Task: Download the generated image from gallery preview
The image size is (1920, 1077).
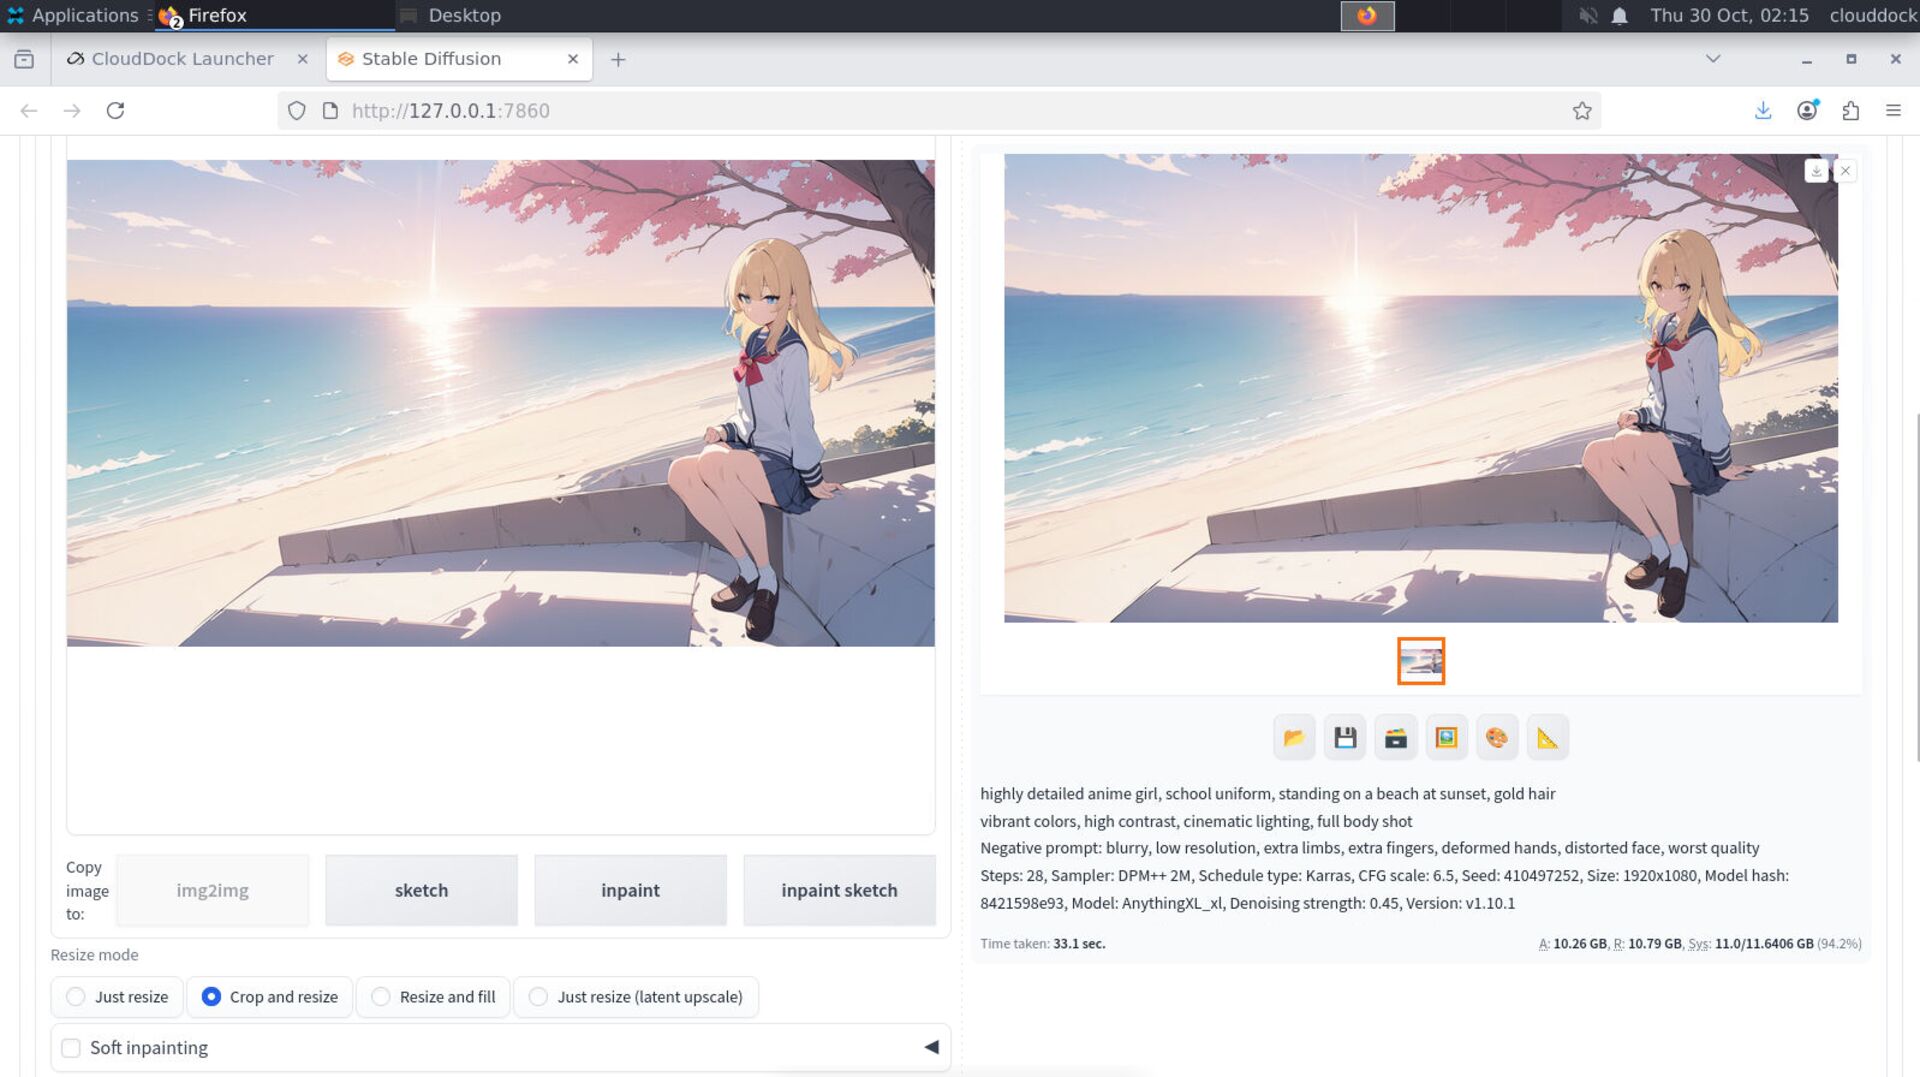Action: click(x=1816, y=171)
